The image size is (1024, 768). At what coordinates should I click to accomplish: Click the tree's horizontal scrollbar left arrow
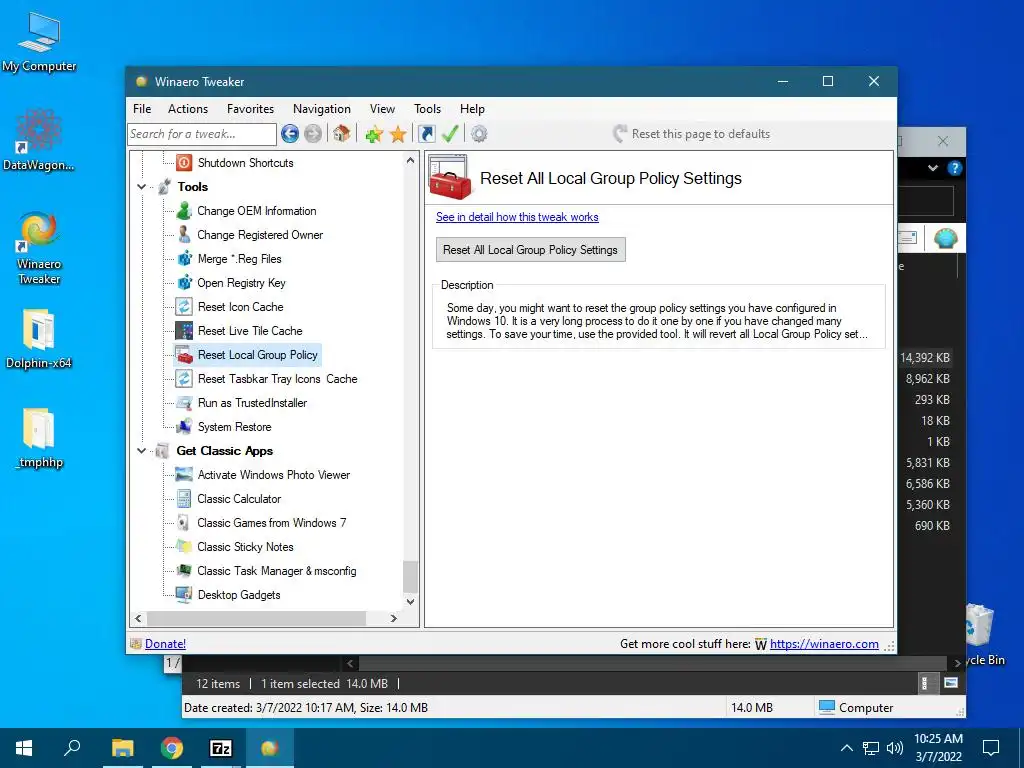[x=138, y=618]
